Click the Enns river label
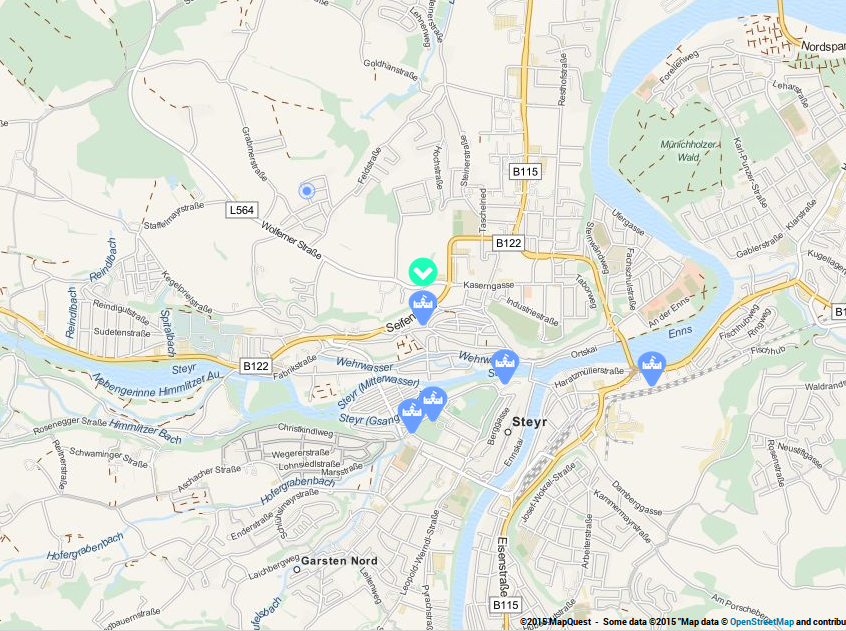Screen dimensions: 846x631 point(680,332)
